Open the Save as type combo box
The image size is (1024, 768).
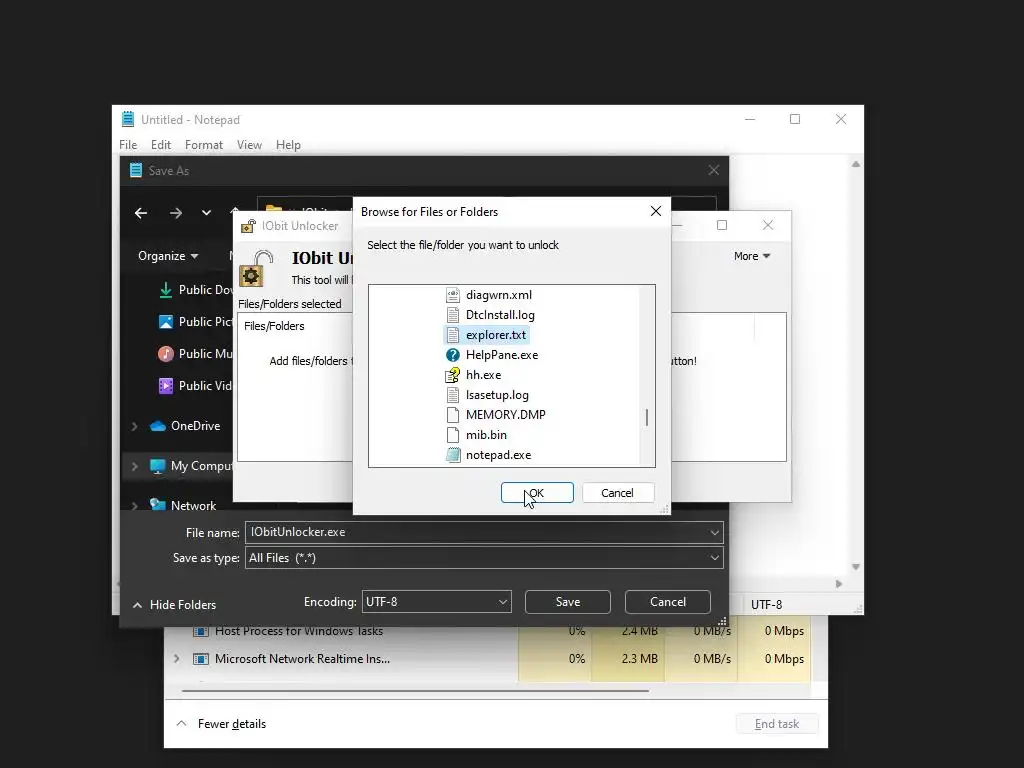pos(484,558)
